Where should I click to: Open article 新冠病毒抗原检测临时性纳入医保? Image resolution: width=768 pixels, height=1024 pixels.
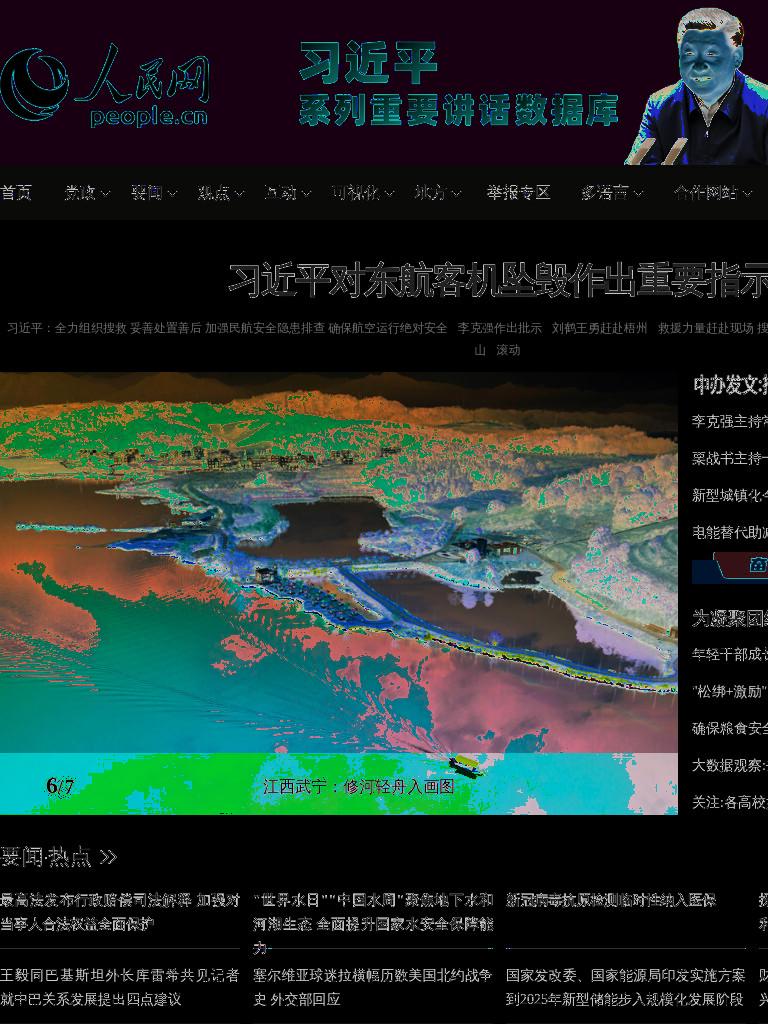(611, 901)
